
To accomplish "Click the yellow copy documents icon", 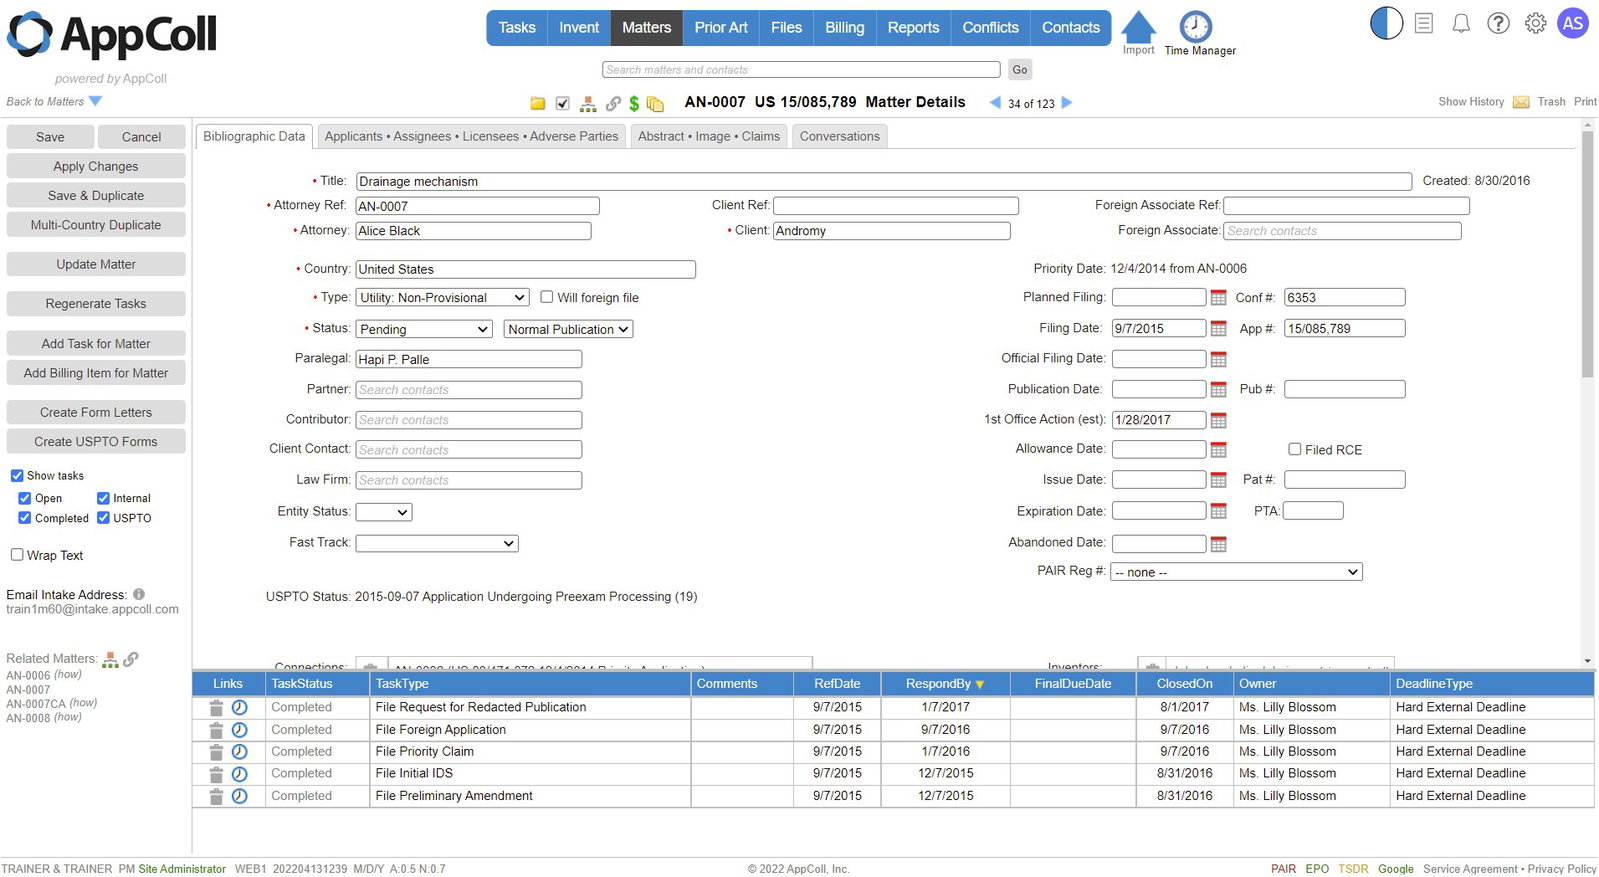I will (x=655, y=103).
